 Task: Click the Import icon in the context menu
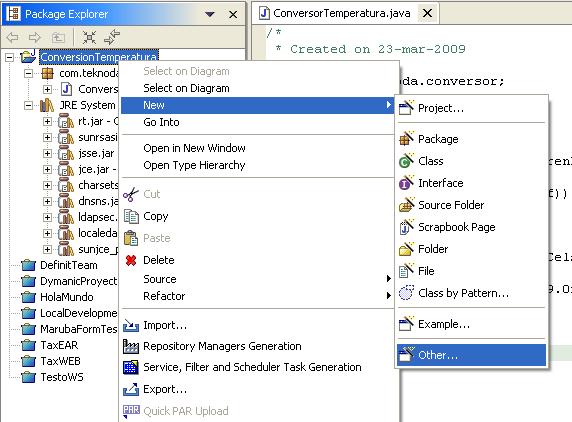(131, 325)
